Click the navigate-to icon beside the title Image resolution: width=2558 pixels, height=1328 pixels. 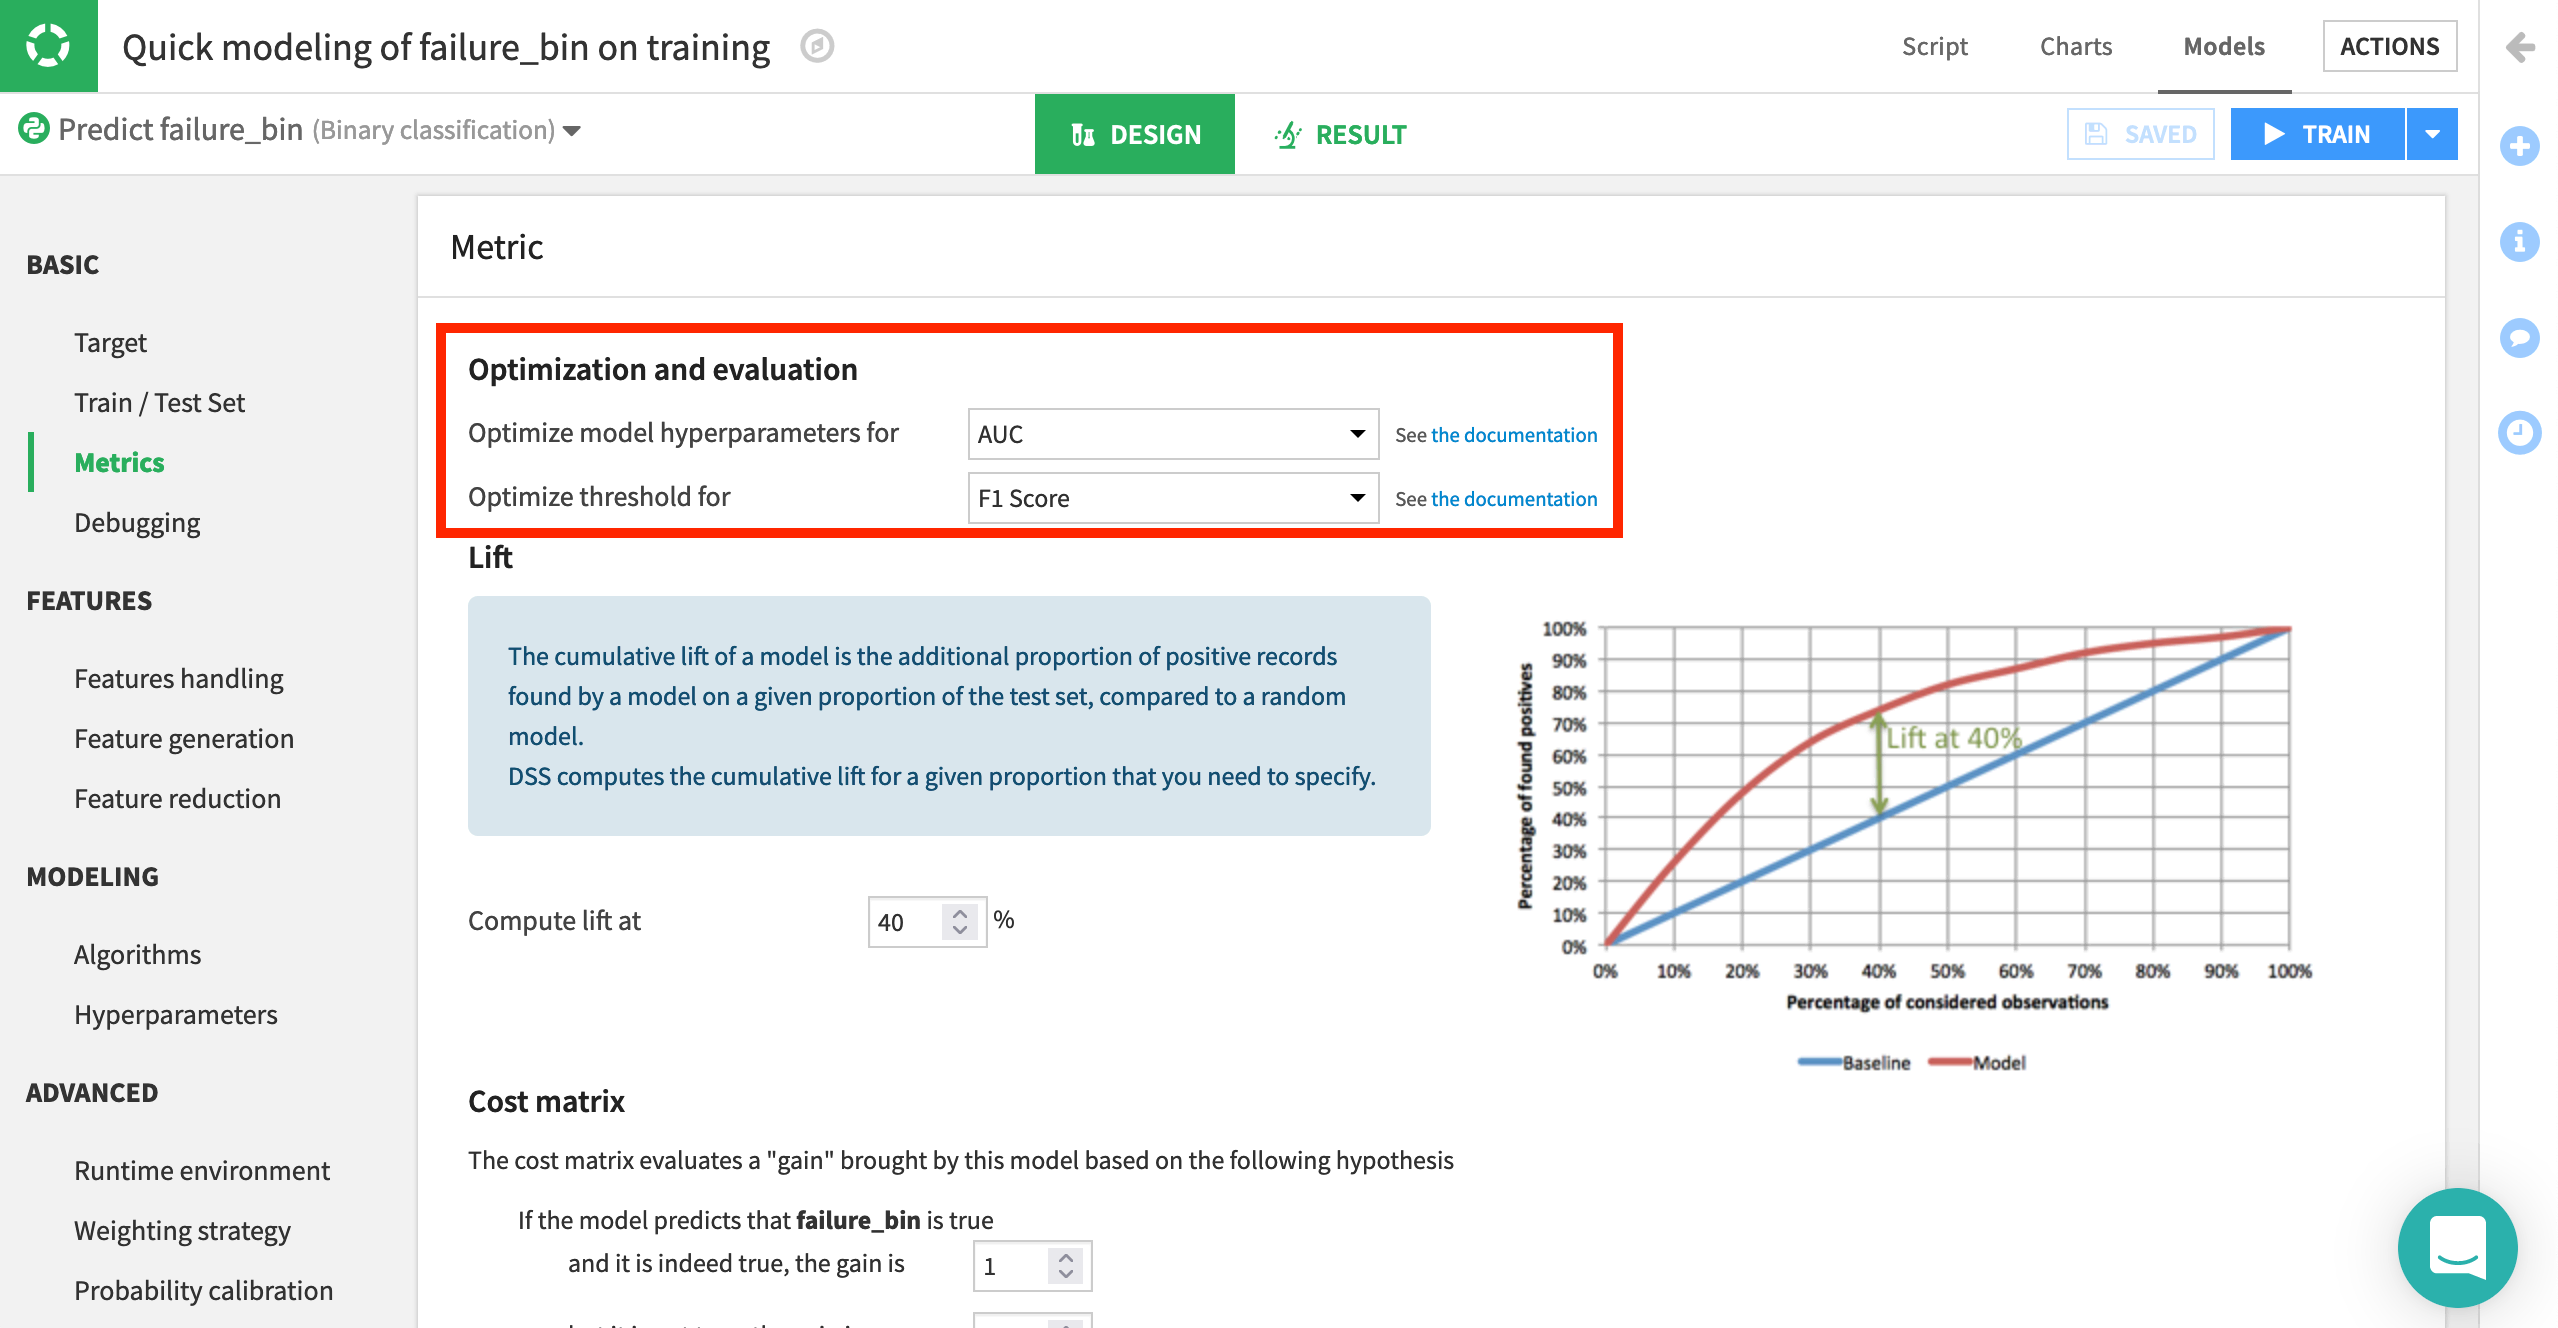[818, 47]
